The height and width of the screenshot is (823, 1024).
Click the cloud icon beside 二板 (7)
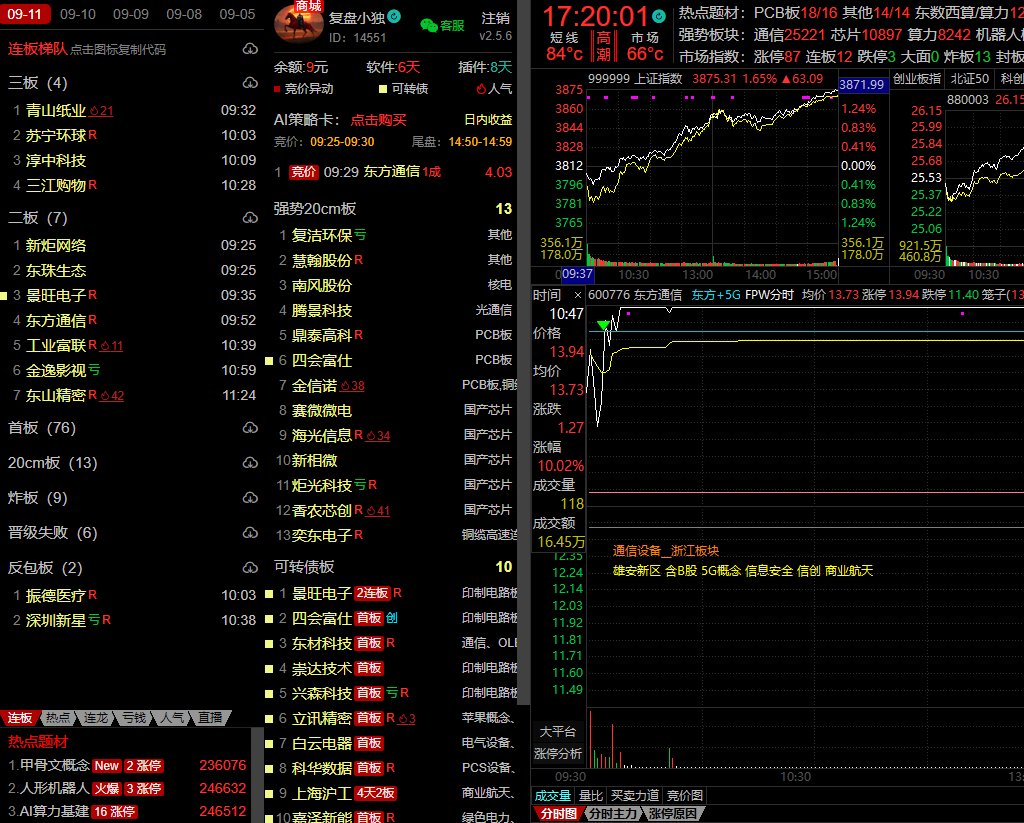(250, 218)
